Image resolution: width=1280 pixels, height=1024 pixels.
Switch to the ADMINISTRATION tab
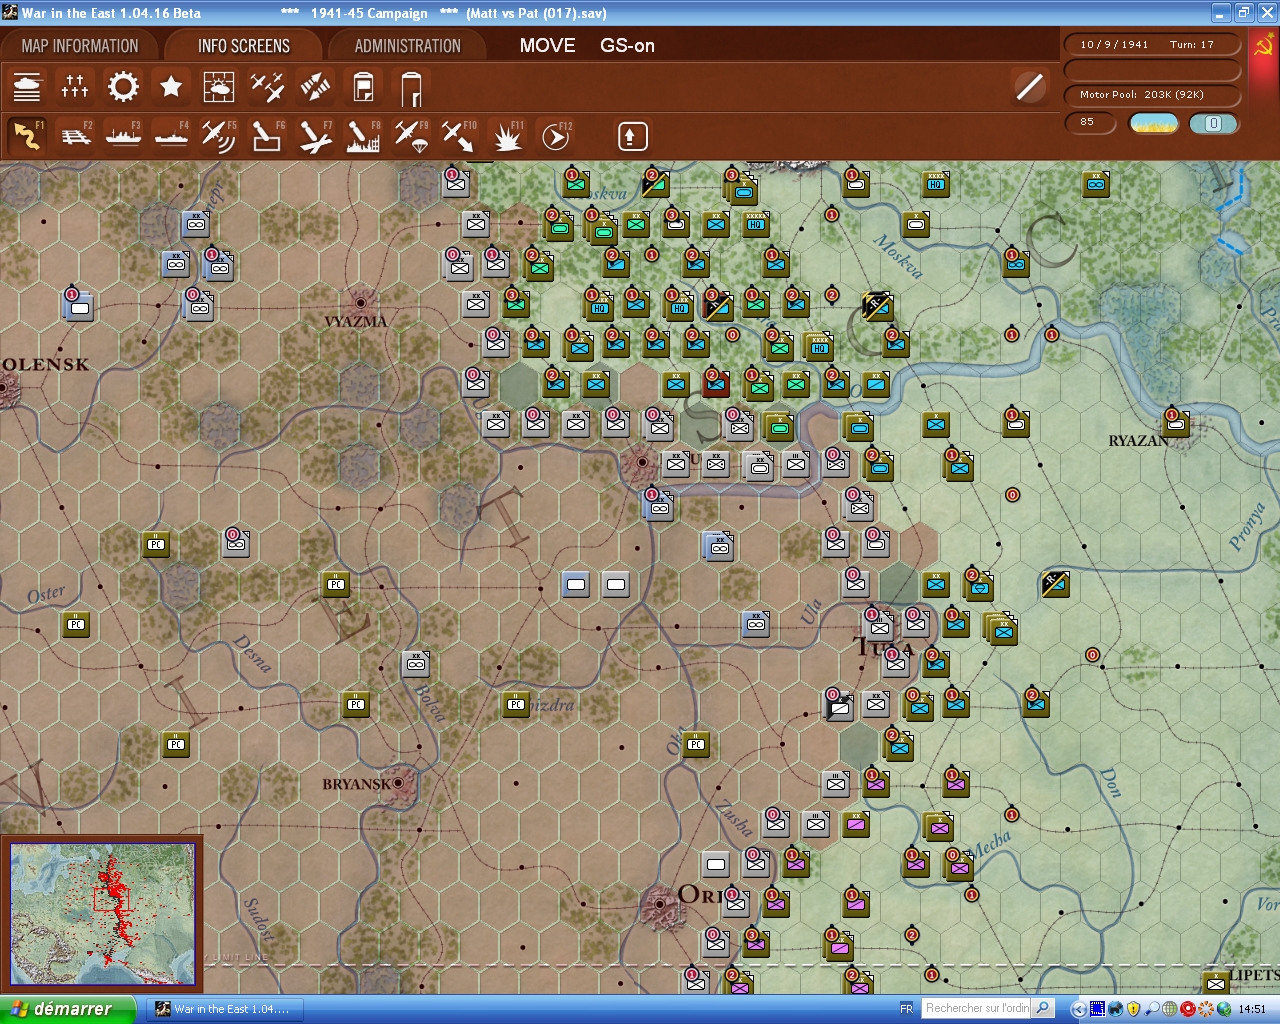408,46
